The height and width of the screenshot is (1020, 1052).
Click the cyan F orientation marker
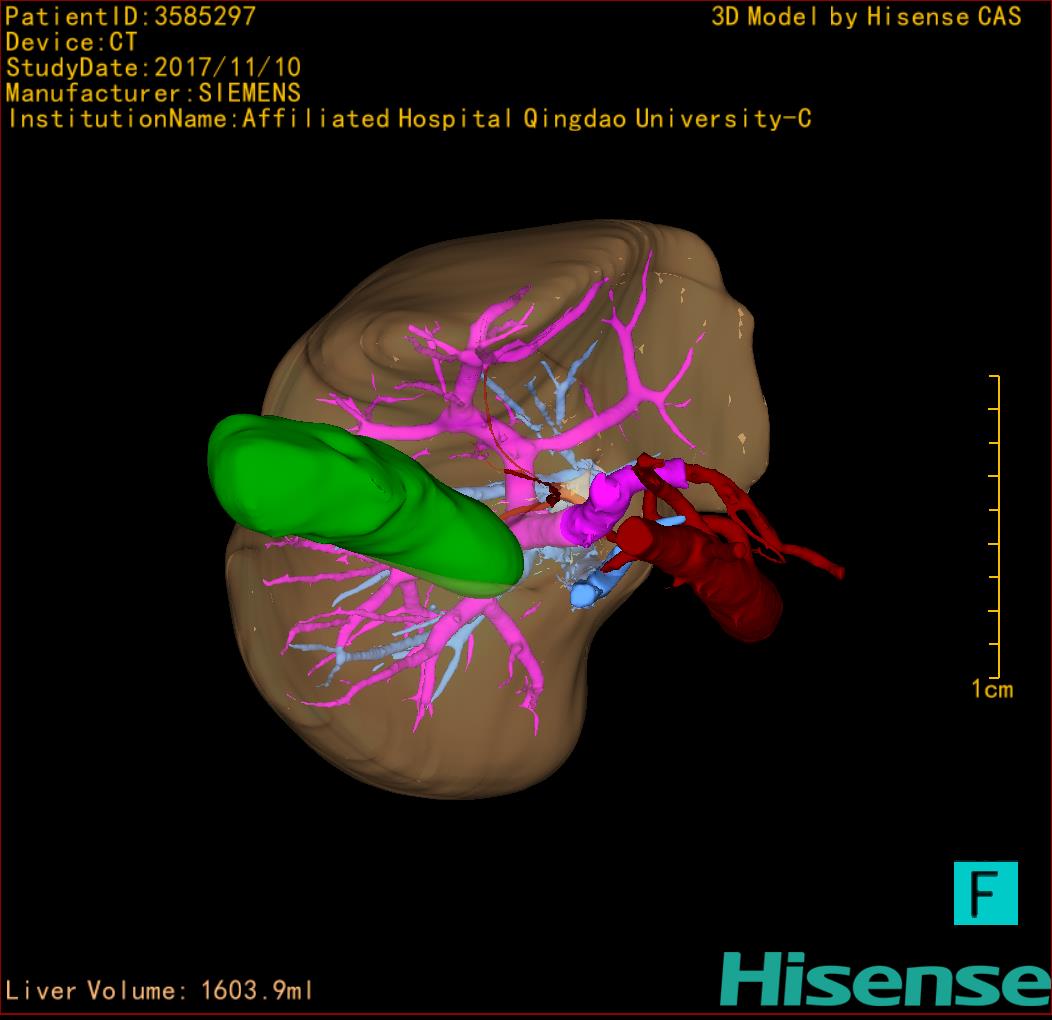point(985,893)
